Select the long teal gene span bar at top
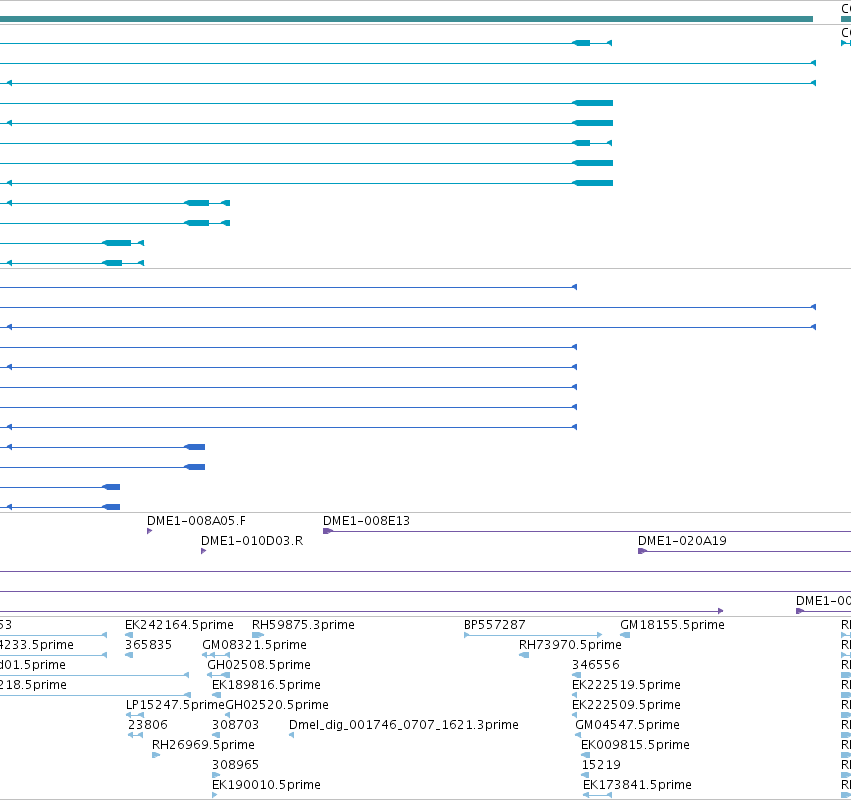The image size is (851, 800). (x=407, y=19)
